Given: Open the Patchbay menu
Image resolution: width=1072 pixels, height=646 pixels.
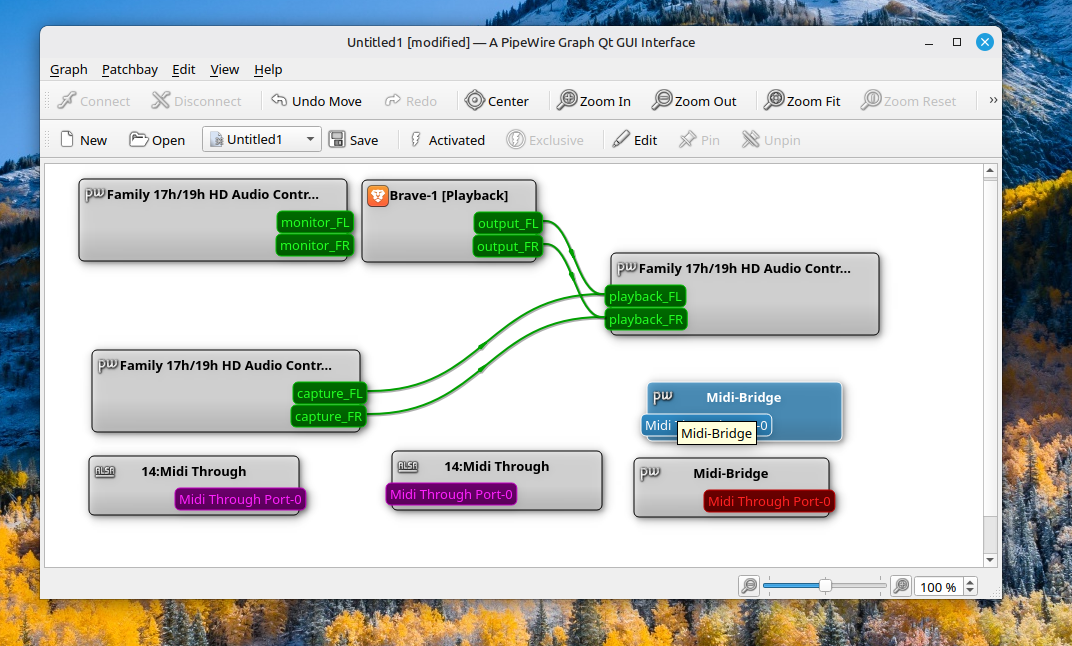Looking at the screenshot, I should point(130,69).
